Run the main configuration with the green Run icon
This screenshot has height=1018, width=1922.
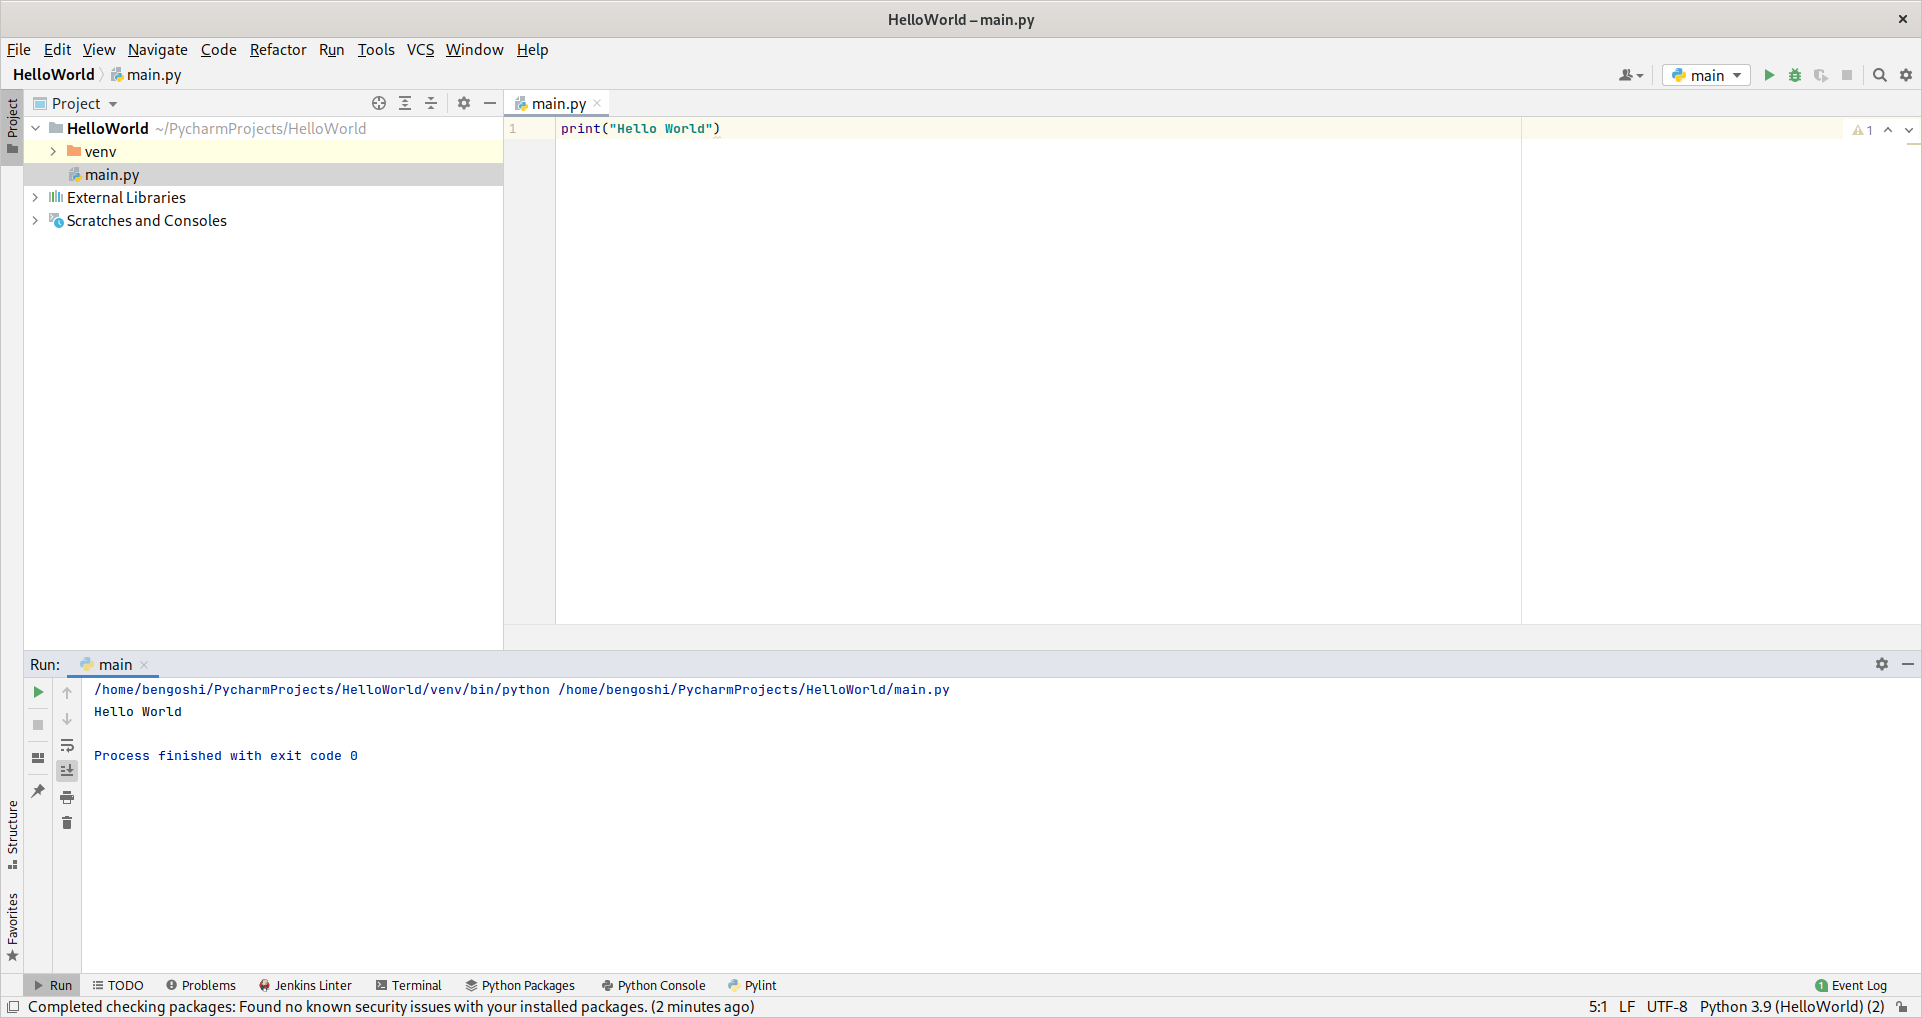point(1769,75)
